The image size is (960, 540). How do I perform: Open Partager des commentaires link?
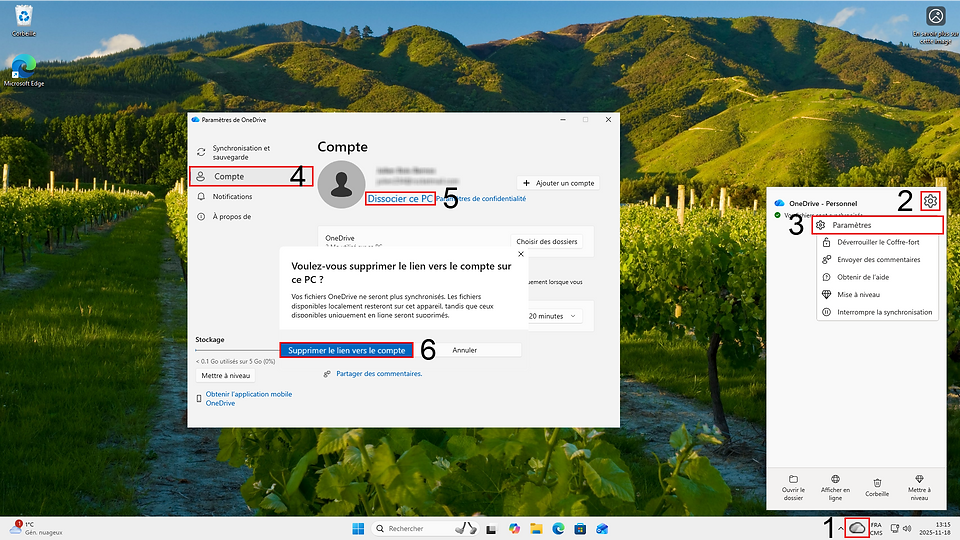[379, 373]
